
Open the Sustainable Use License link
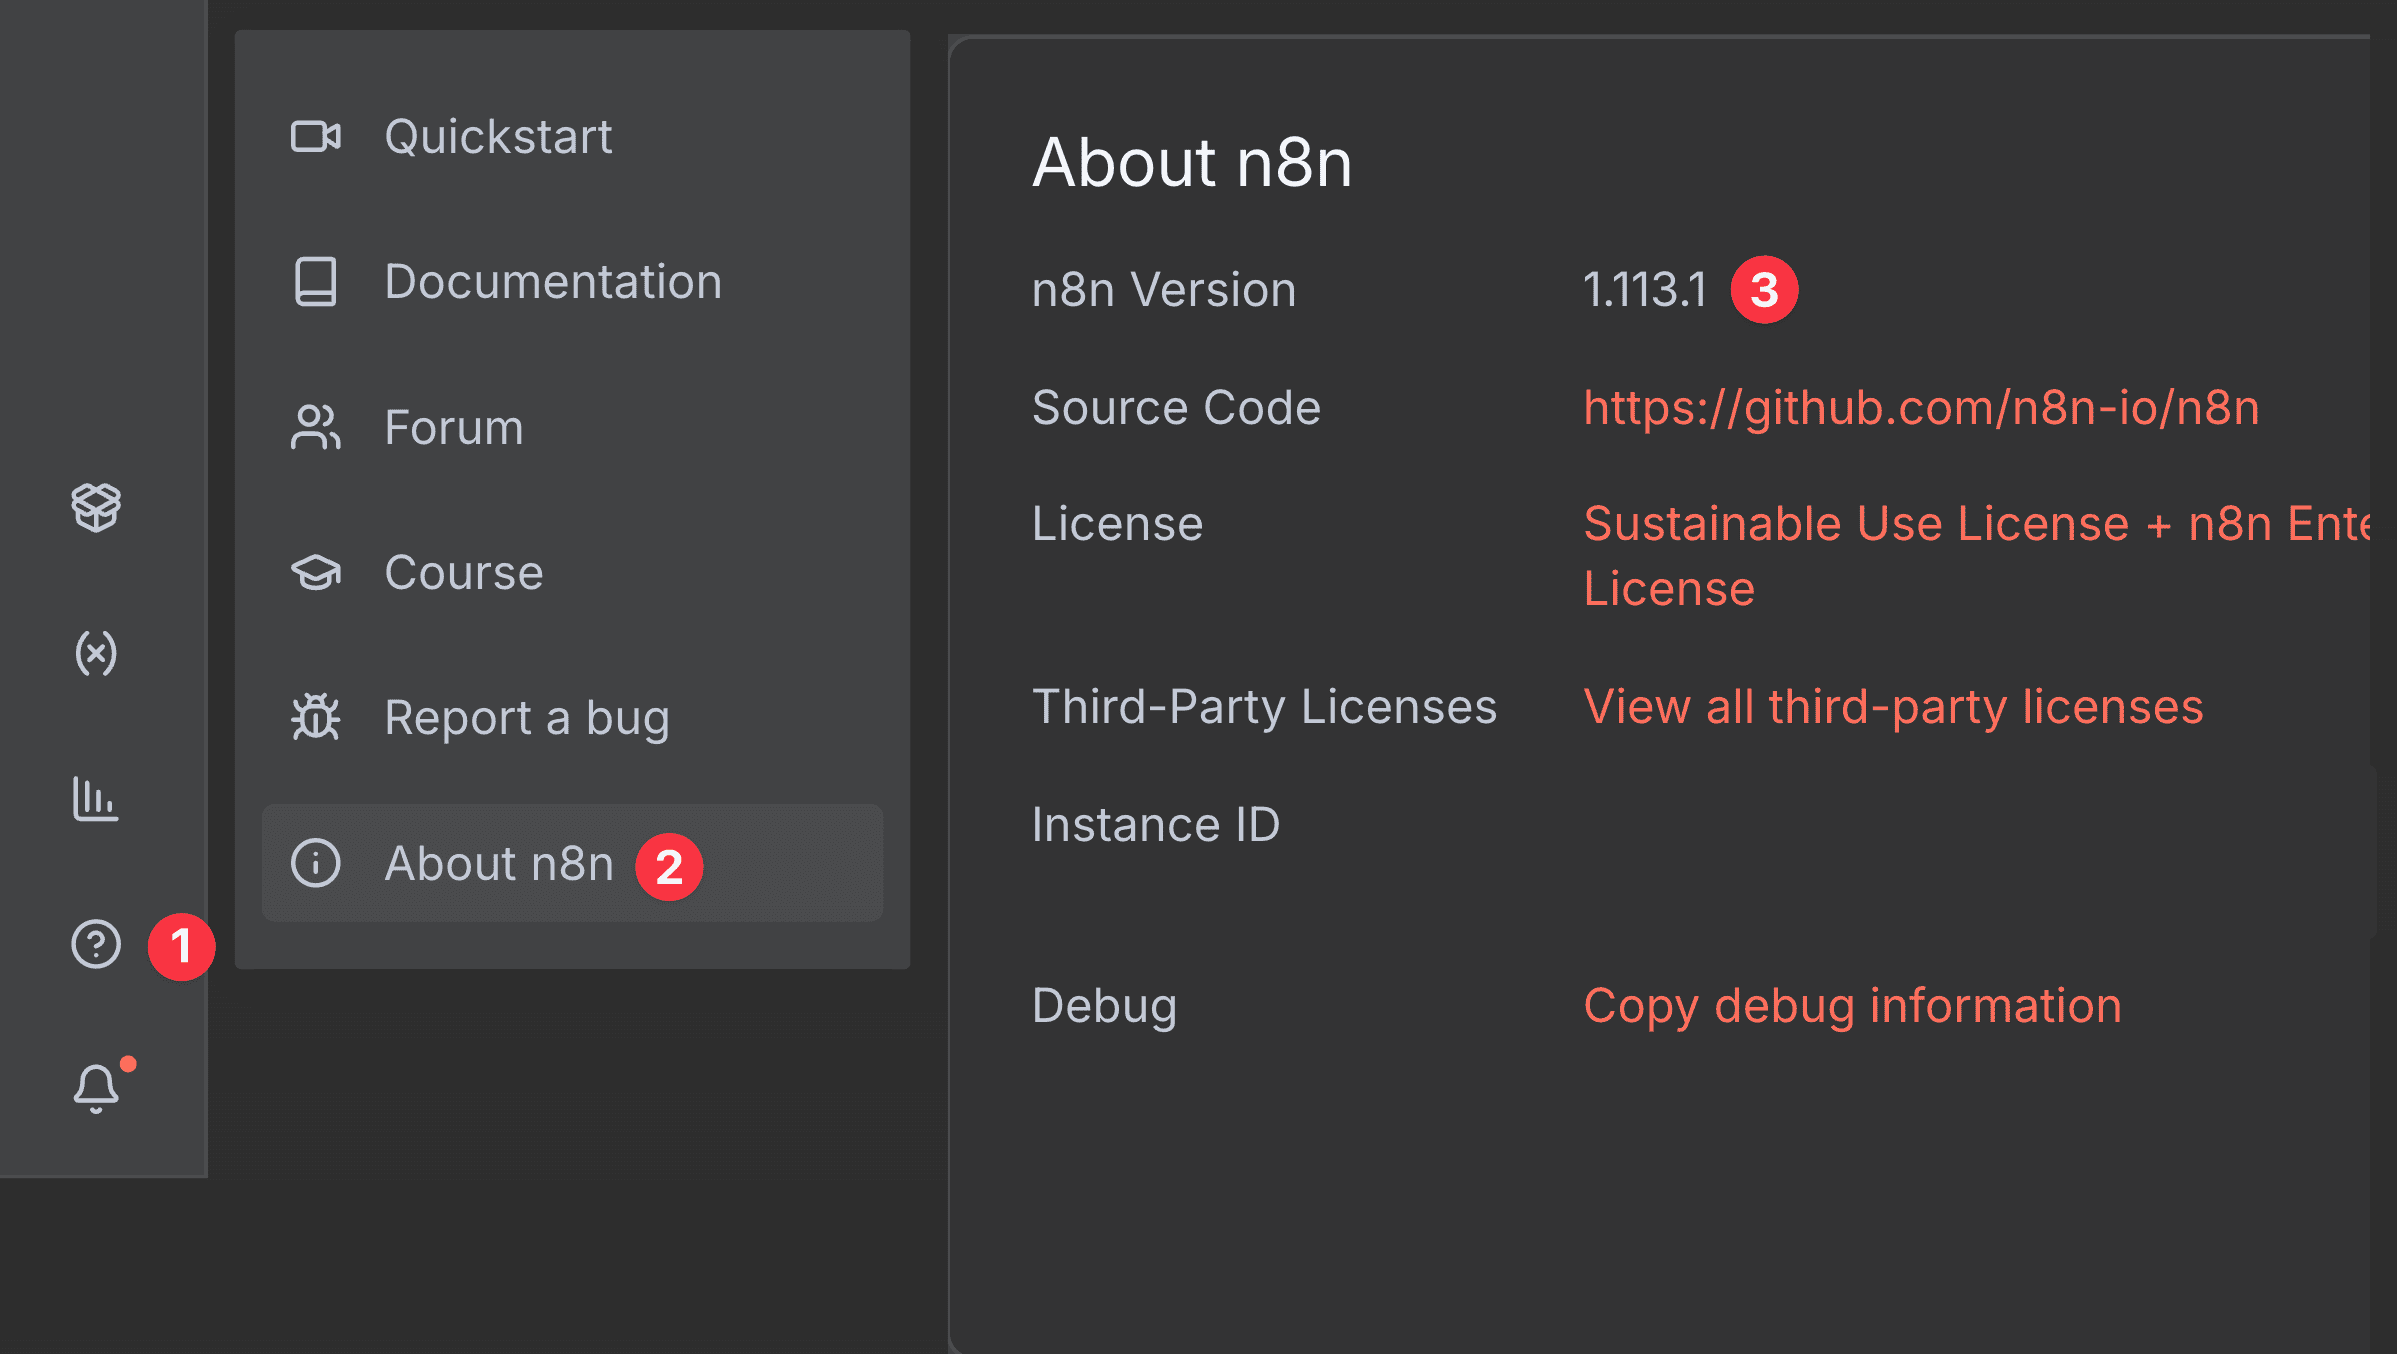tap(1900, 522)
